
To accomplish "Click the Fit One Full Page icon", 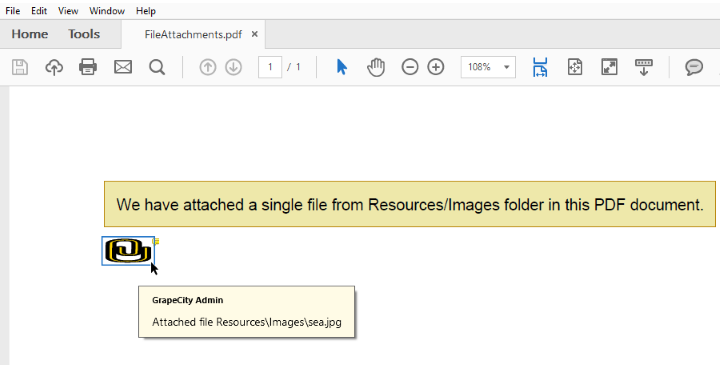I will coord(575,67).
